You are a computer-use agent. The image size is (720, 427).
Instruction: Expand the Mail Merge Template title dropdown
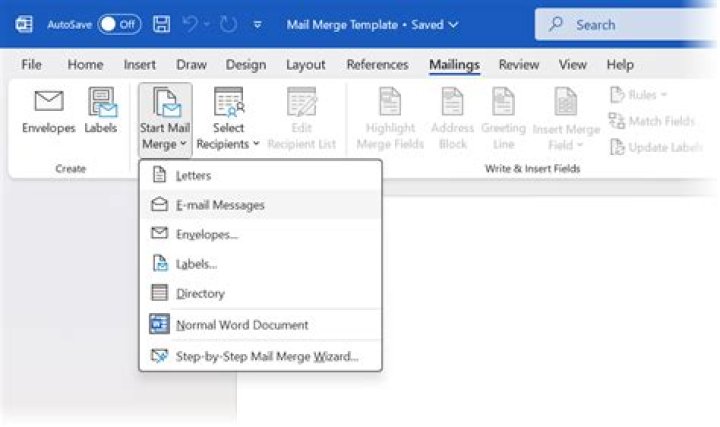(454, 25)
